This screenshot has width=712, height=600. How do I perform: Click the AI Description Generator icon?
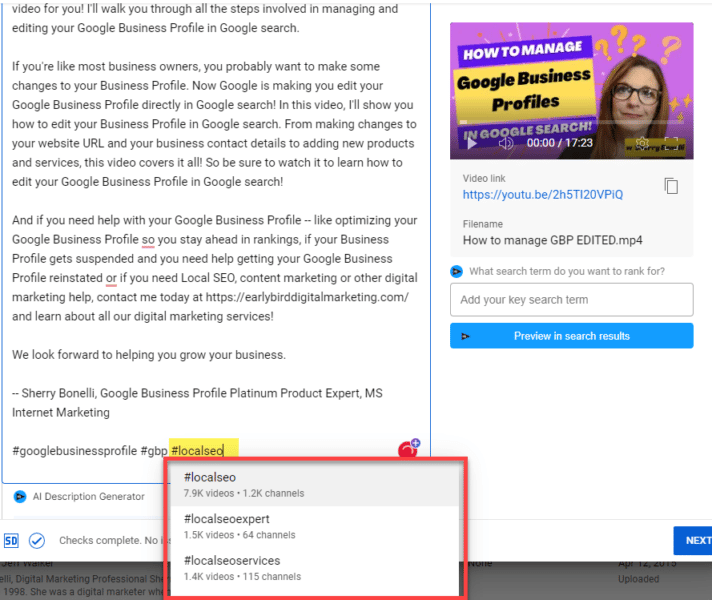pos(20,496)
